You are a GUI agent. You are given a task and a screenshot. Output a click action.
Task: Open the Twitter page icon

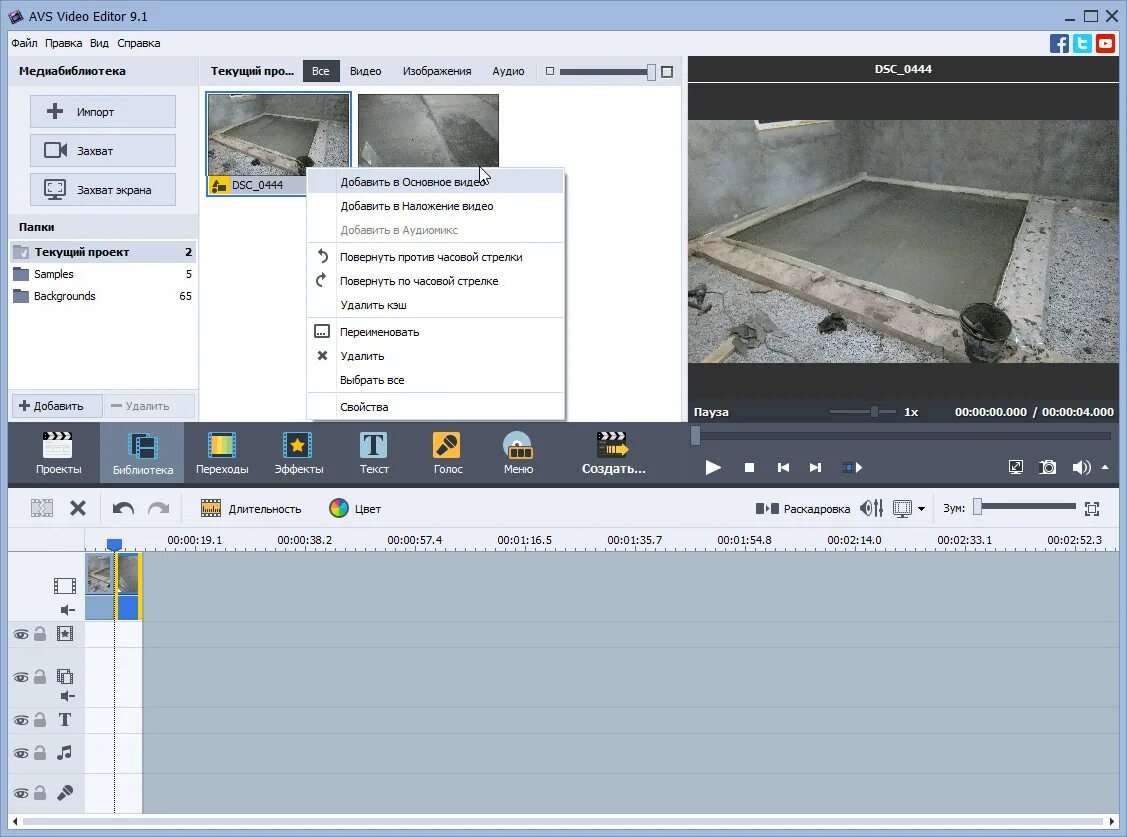(x=1082, y=43)
